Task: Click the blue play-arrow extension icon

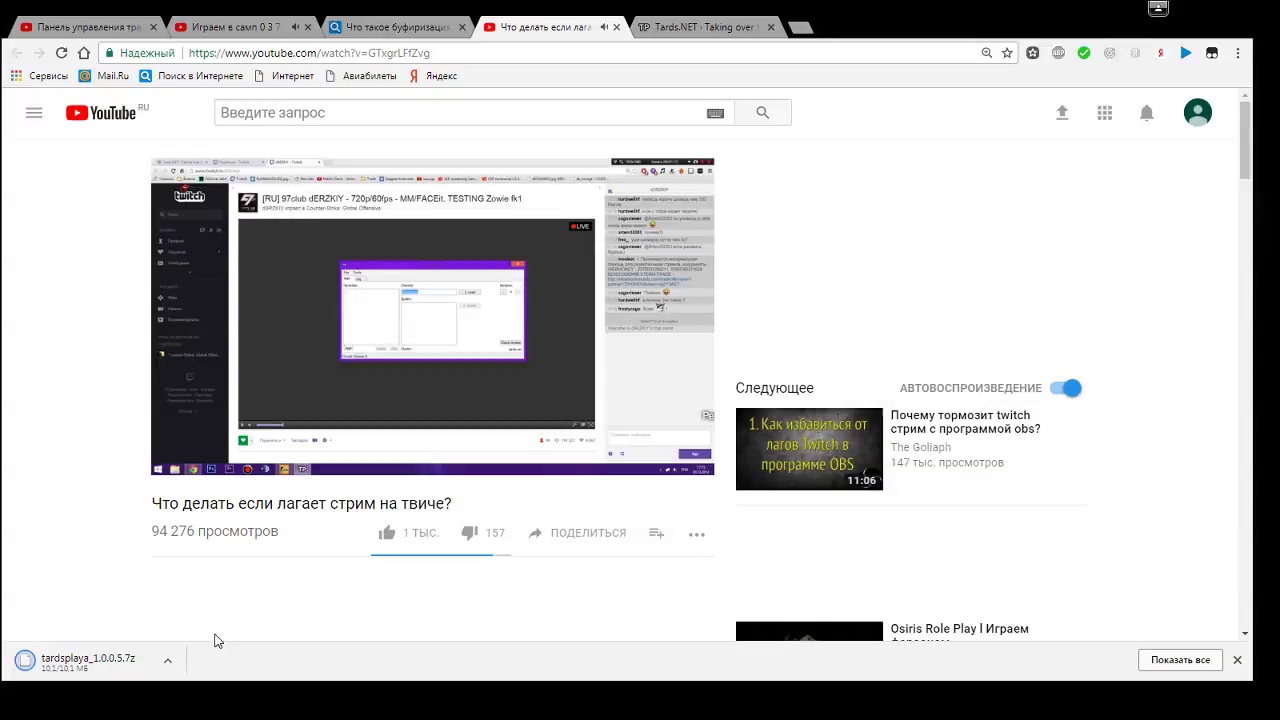Action: pyautogui.click(x=1186, y=53)
